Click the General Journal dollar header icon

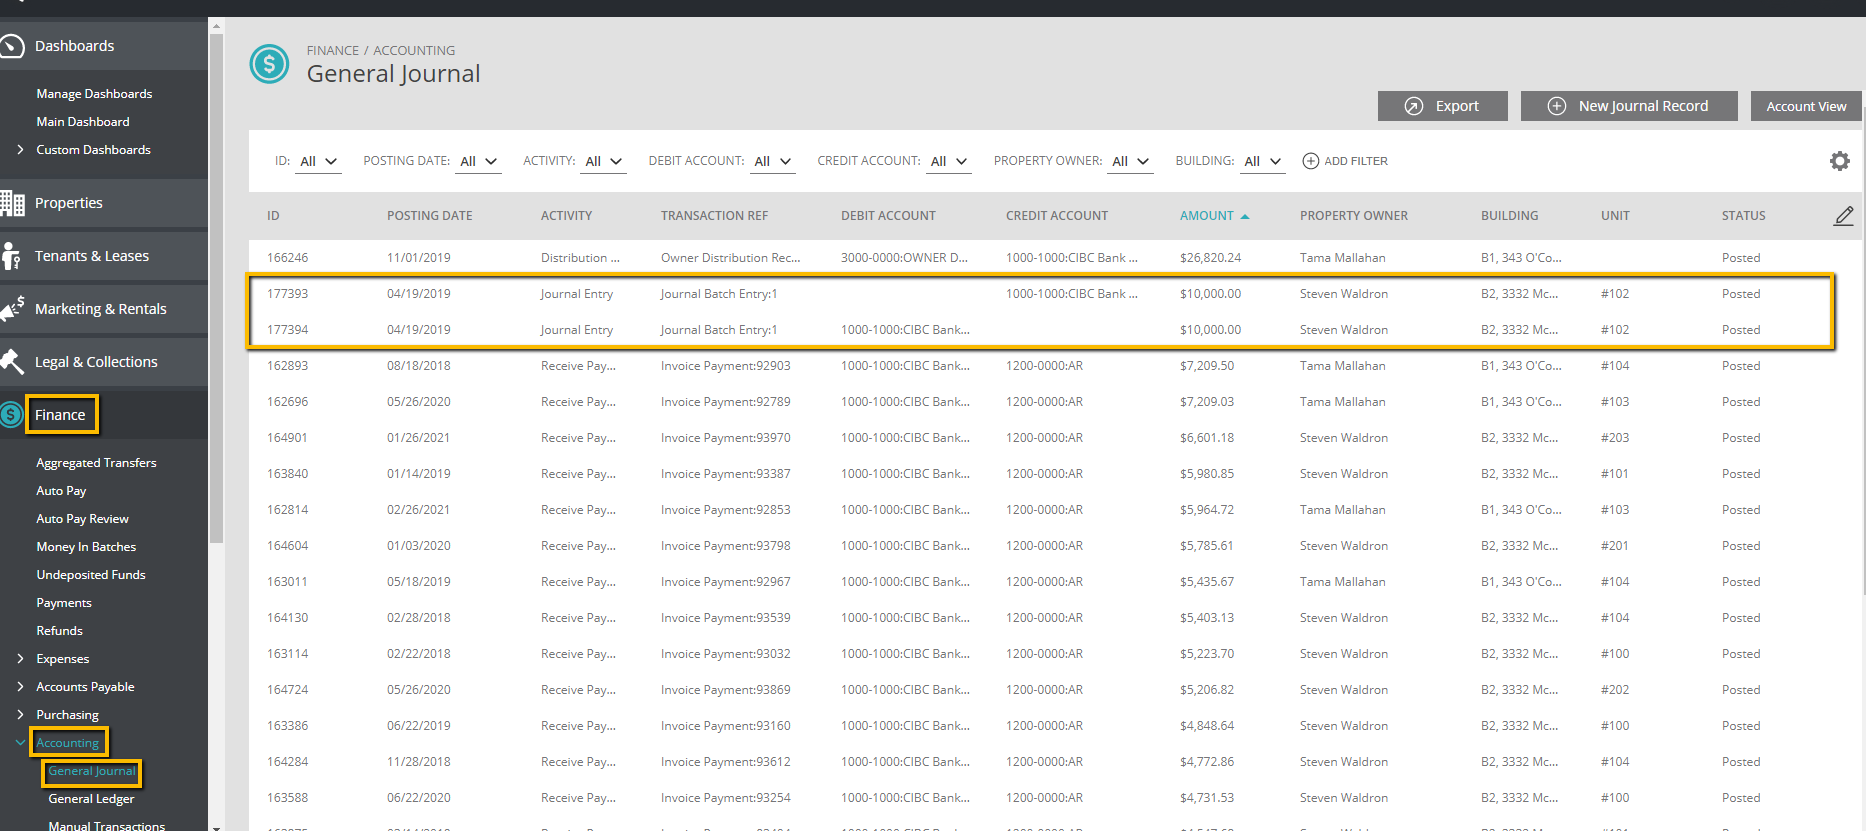coord(269,64)
